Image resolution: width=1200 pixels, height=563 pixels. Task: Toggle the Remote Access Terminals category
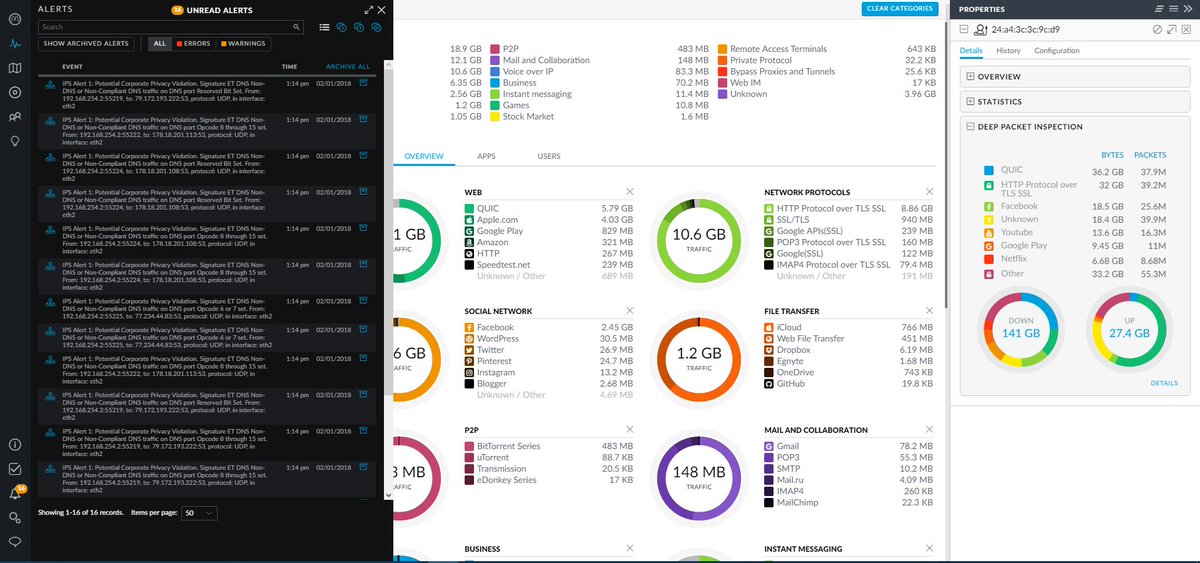coord(772,48)
